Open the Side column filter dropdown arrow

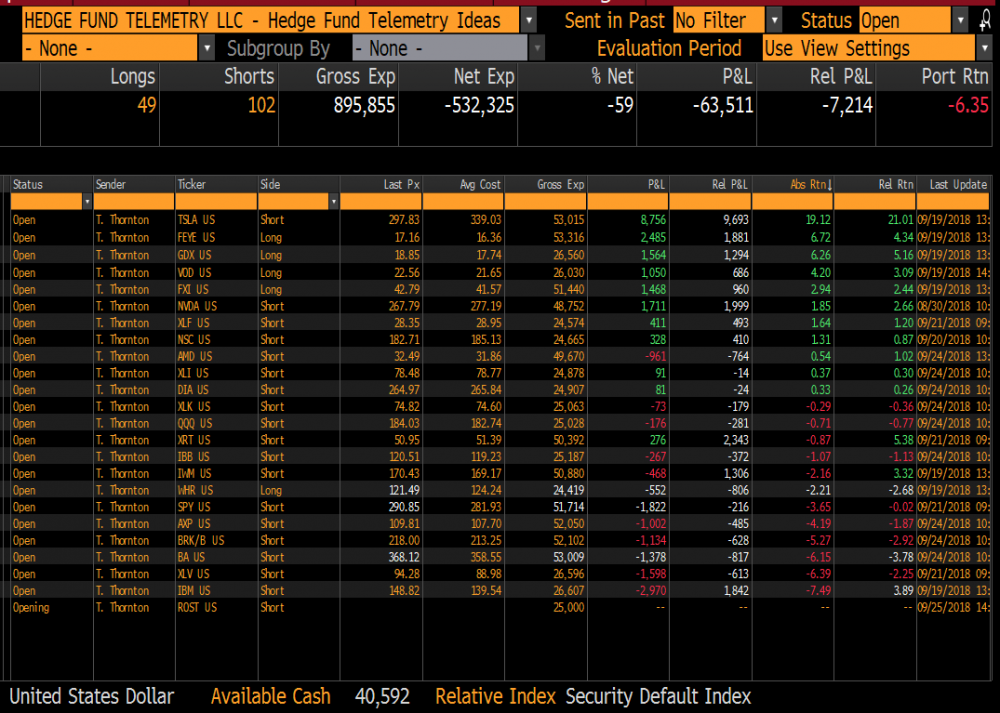(x=333, y=202)
